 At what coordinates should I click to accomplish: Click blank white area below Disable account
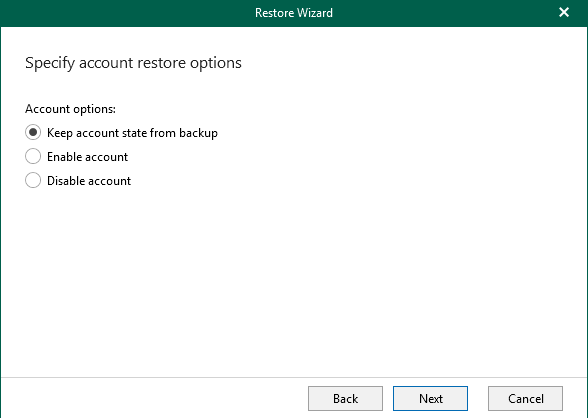coord(292,281)
